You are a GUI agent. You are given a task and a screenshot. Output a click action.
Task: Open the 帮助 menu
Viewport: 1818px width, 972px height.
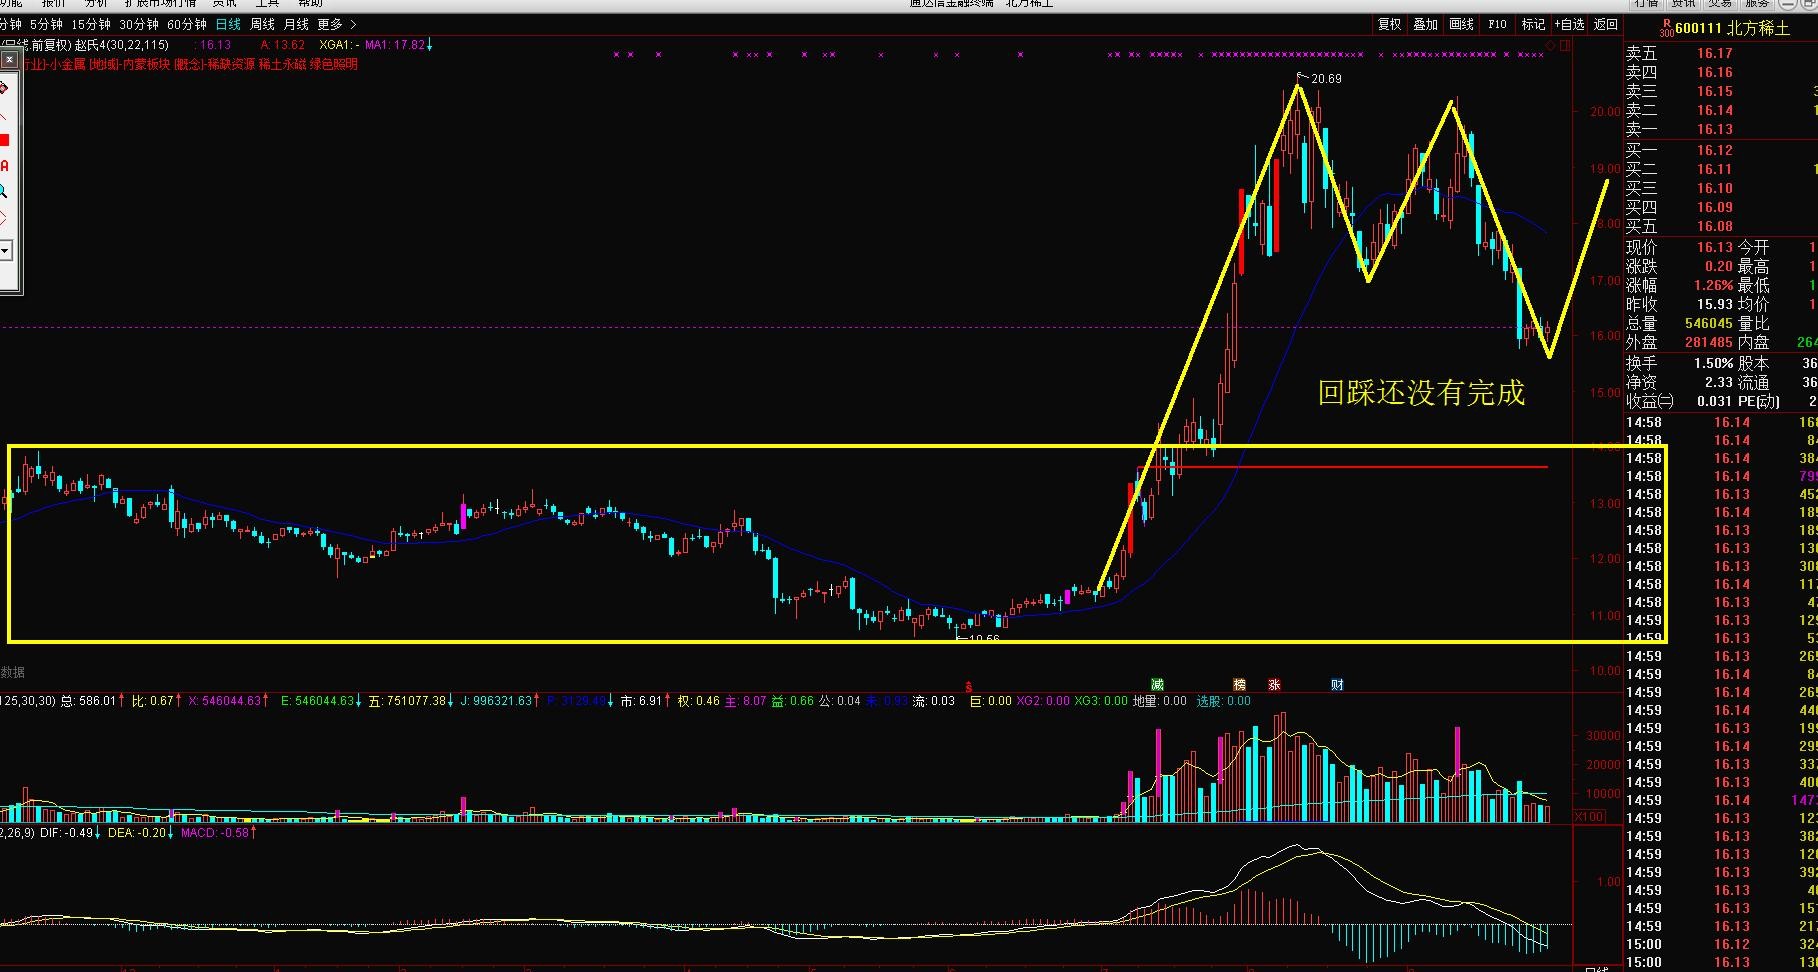pyautogui.click(x=310, y=4)
